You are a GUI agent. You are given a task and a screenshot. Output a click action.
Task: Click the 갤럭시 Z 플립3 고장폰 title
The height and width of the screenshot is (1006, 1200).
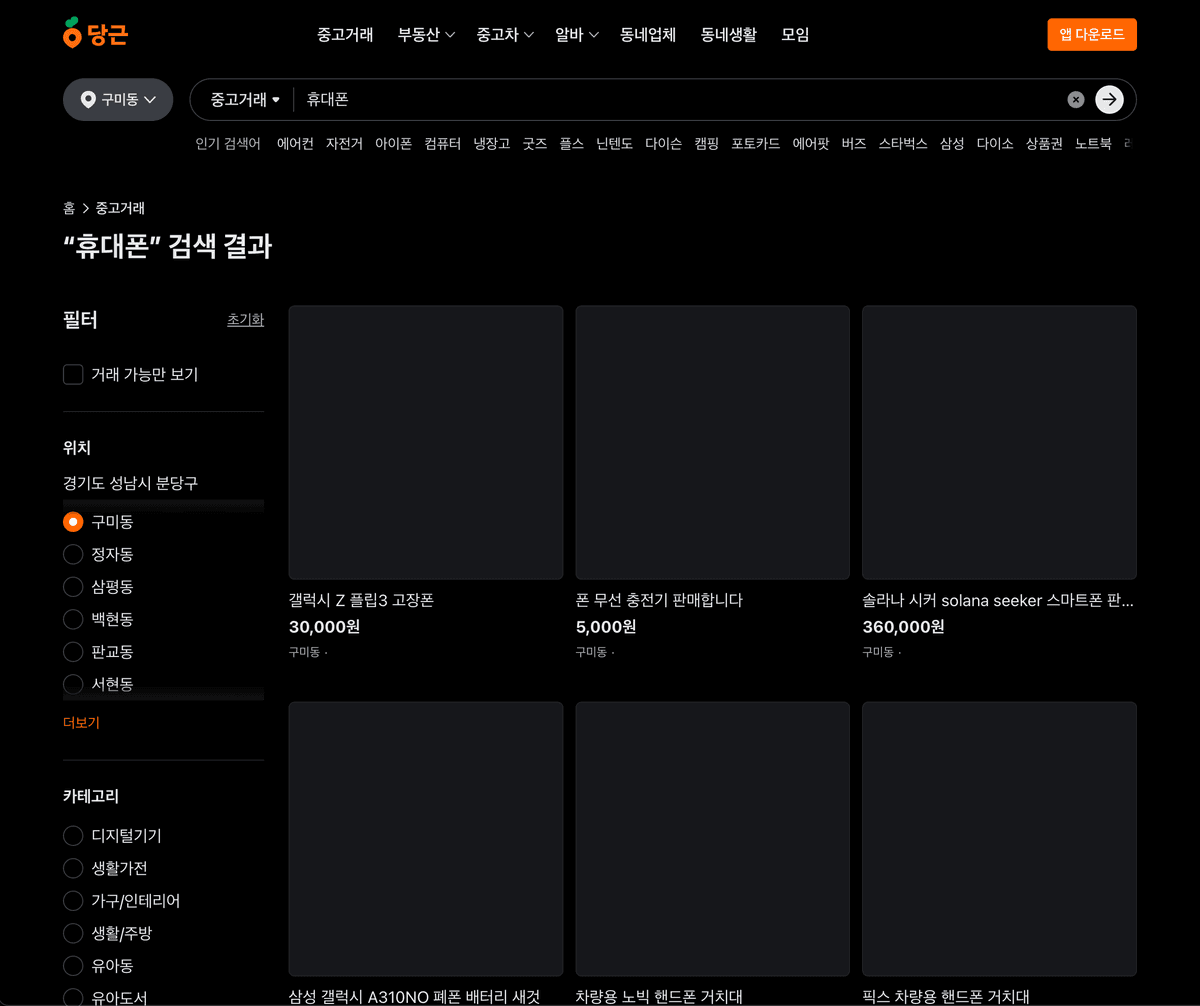[361, 600]
